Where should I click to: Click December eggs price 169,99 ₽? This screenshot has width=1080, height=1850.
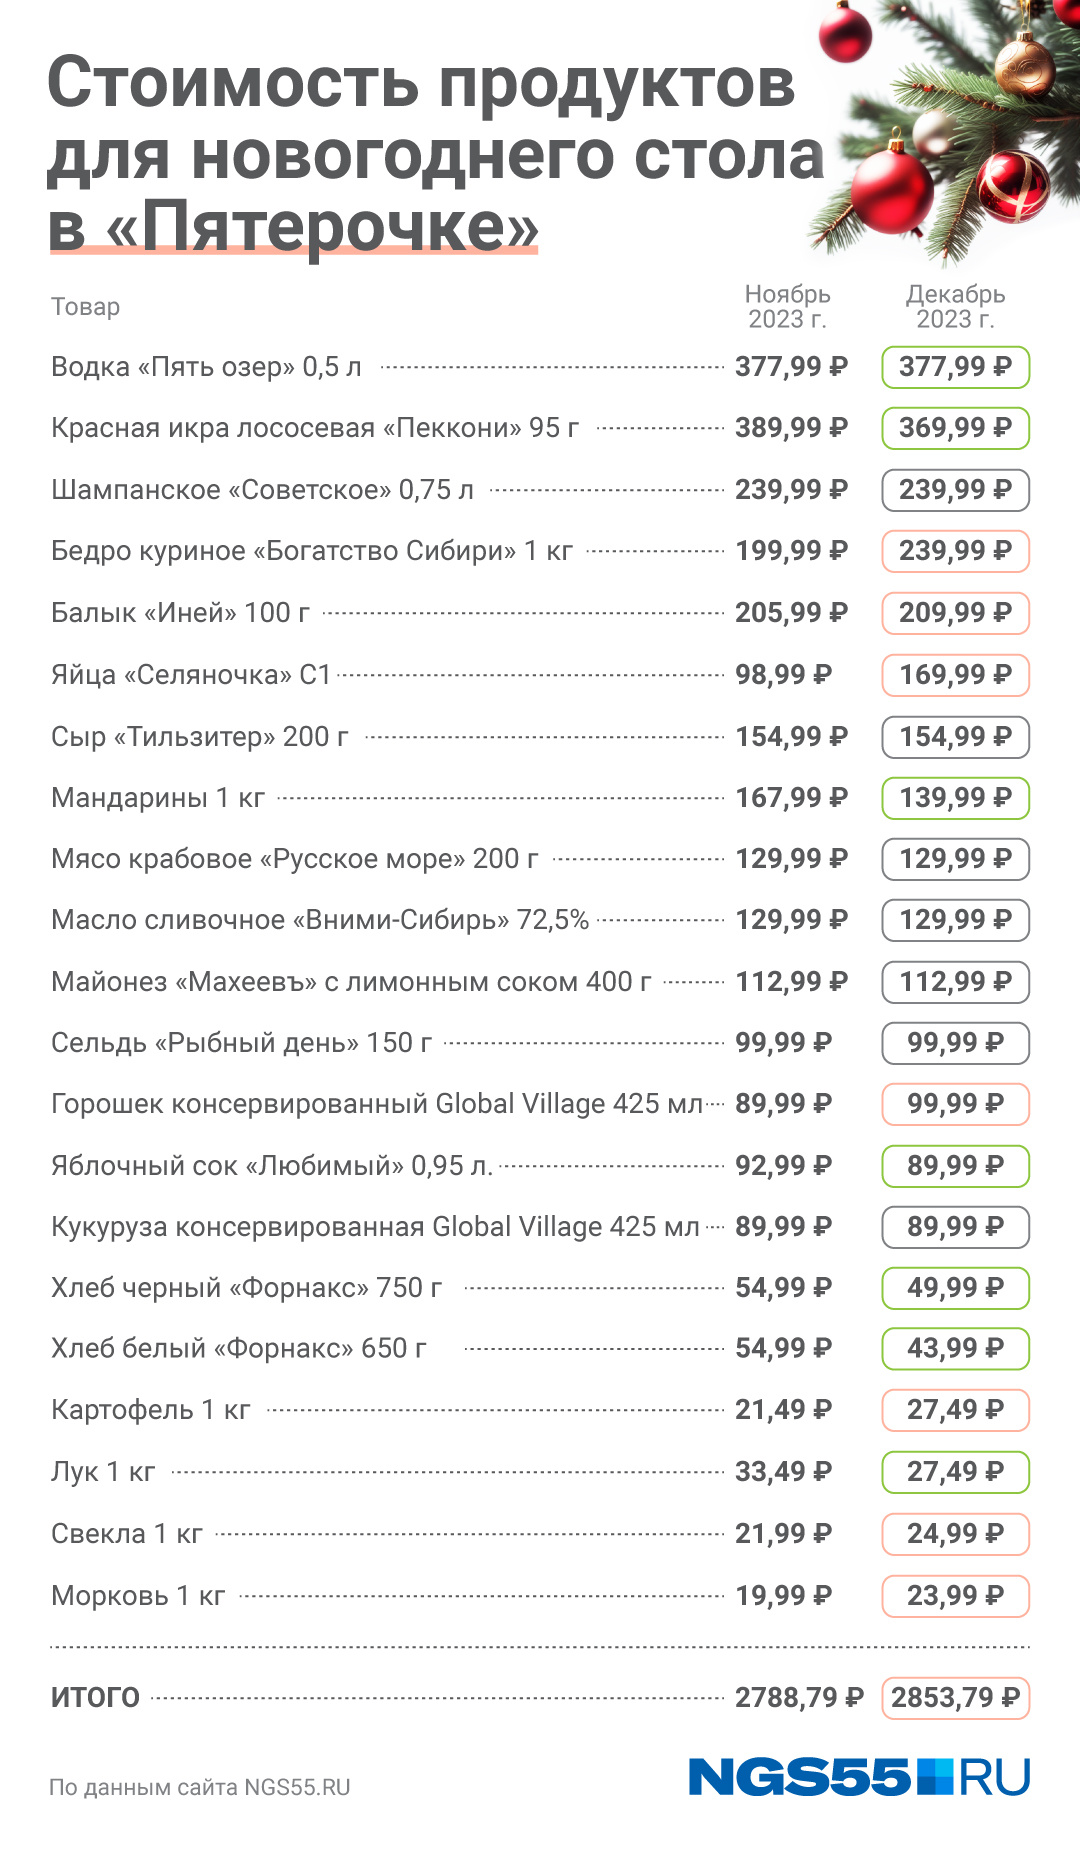tap(955, 675)
